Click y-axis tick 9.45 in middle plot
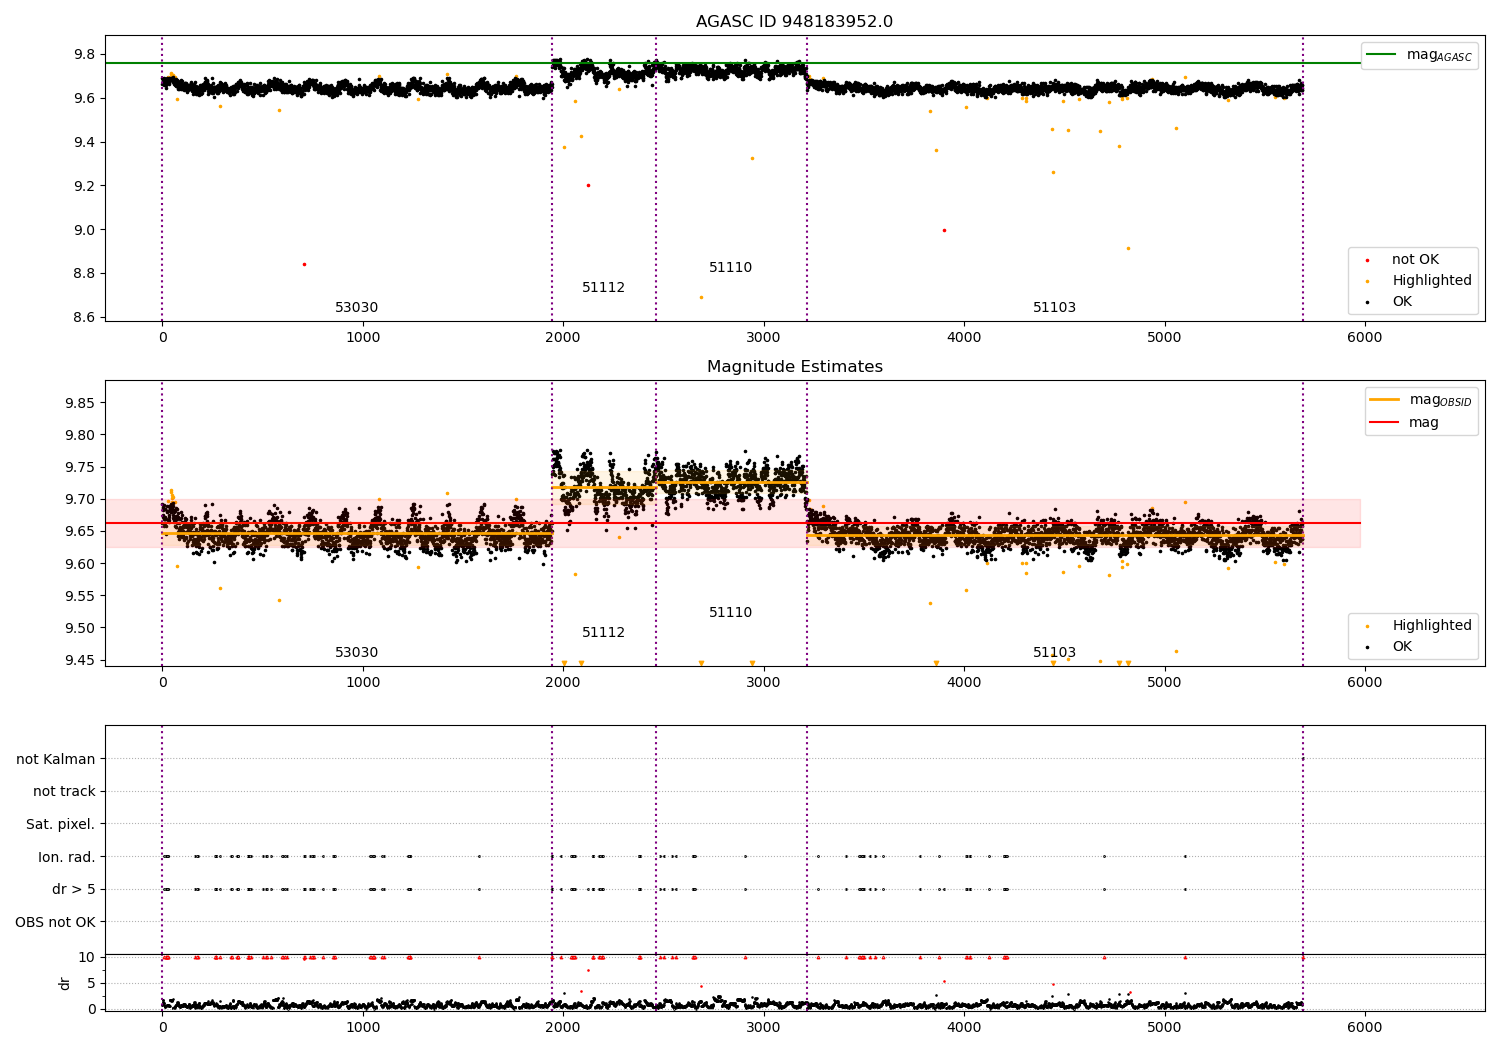The height and width of the screenshot is (1050, 1500). click(80, 660)
